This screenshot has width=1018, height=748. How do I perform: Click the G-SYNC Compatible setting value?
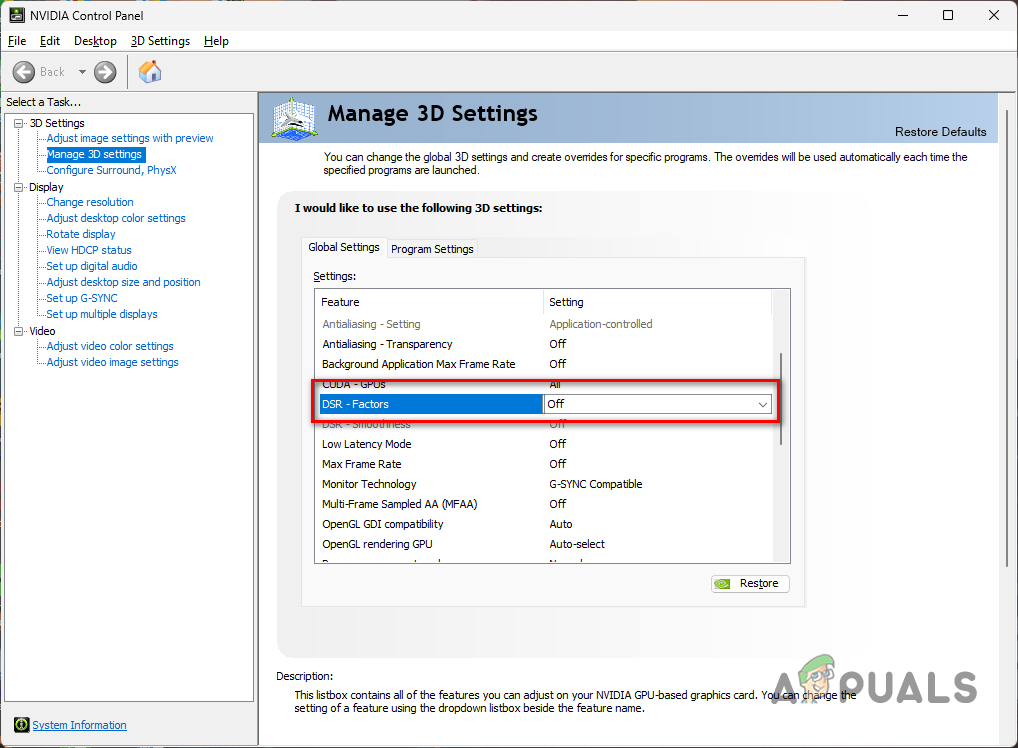tap(595, 484)
